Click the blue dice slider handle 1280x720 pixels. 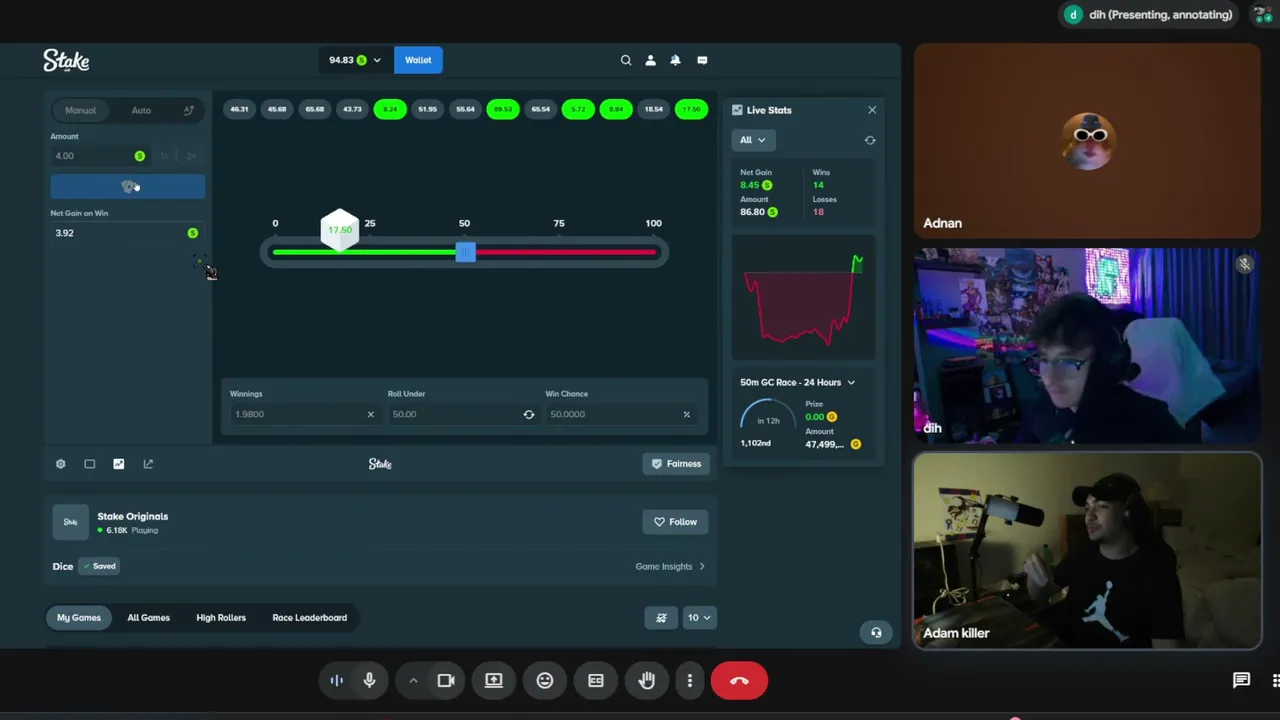(465, 252)
